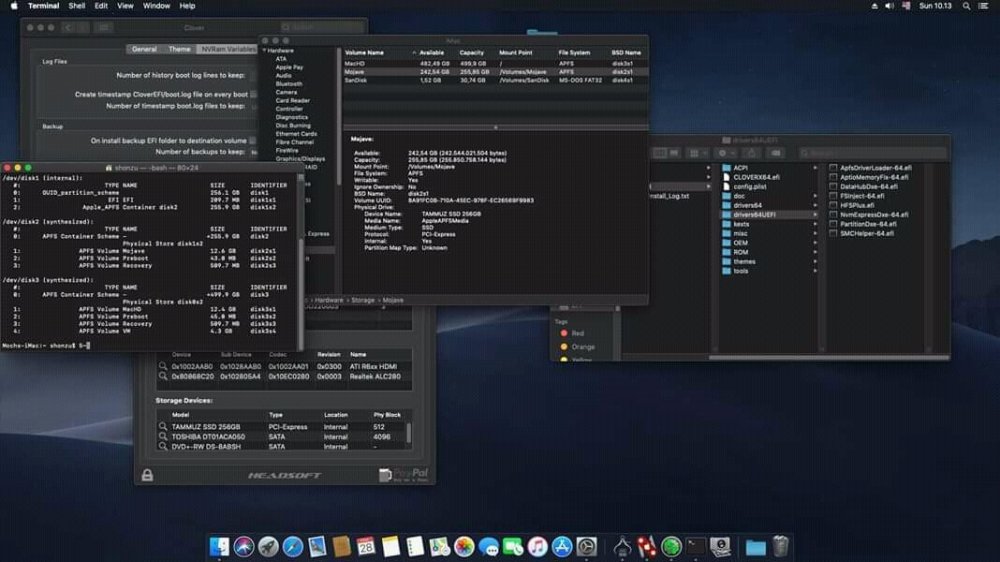Open Finder from the Dock
This screenshot has height=562, width=1000.
point(219,547)
